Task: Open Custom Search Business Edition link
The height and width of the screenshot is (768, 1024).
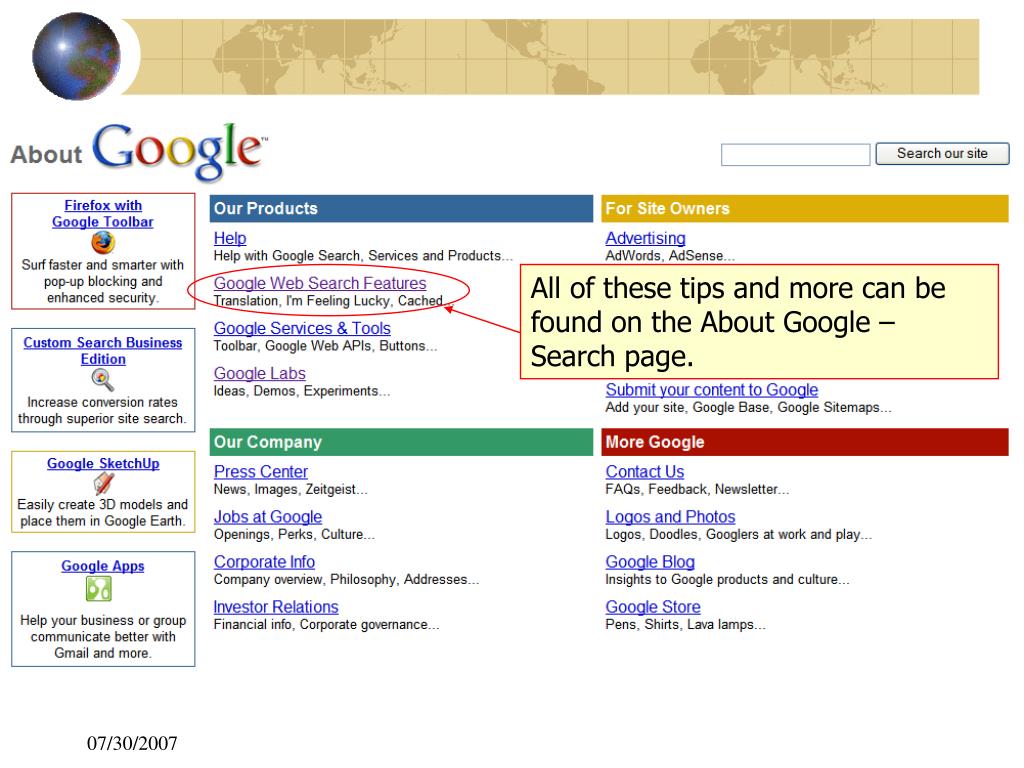Action: coord(103,351)
